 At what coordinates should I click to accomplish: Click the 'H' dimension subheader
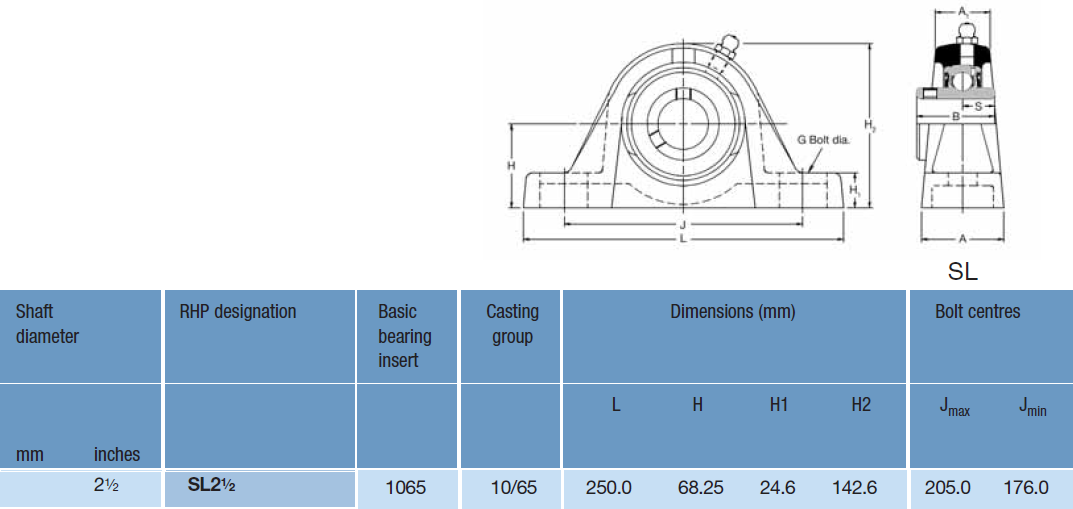click(x=697, y=405)
